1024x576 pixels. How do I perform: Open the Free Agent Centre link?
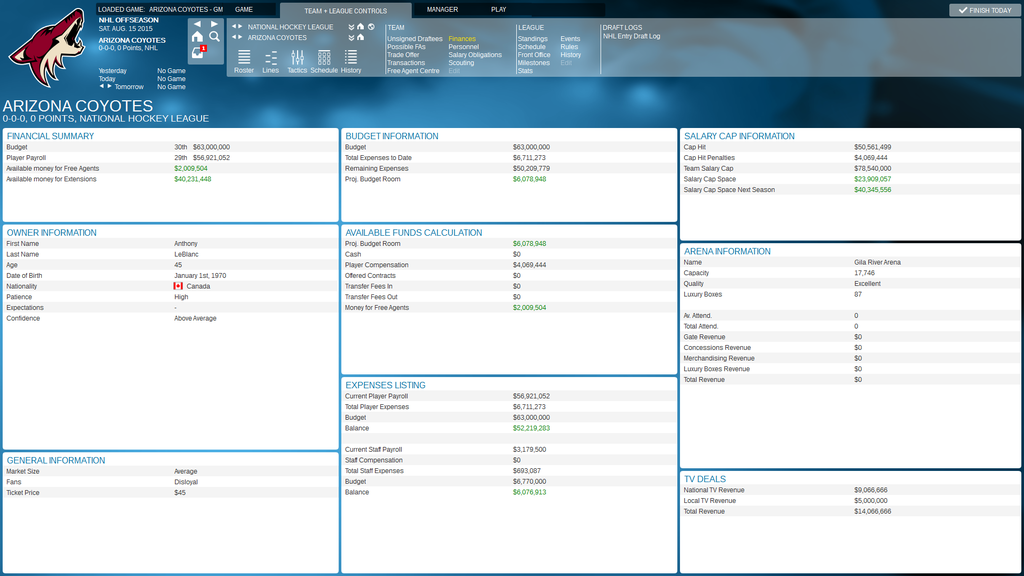[x=413, y=71]
